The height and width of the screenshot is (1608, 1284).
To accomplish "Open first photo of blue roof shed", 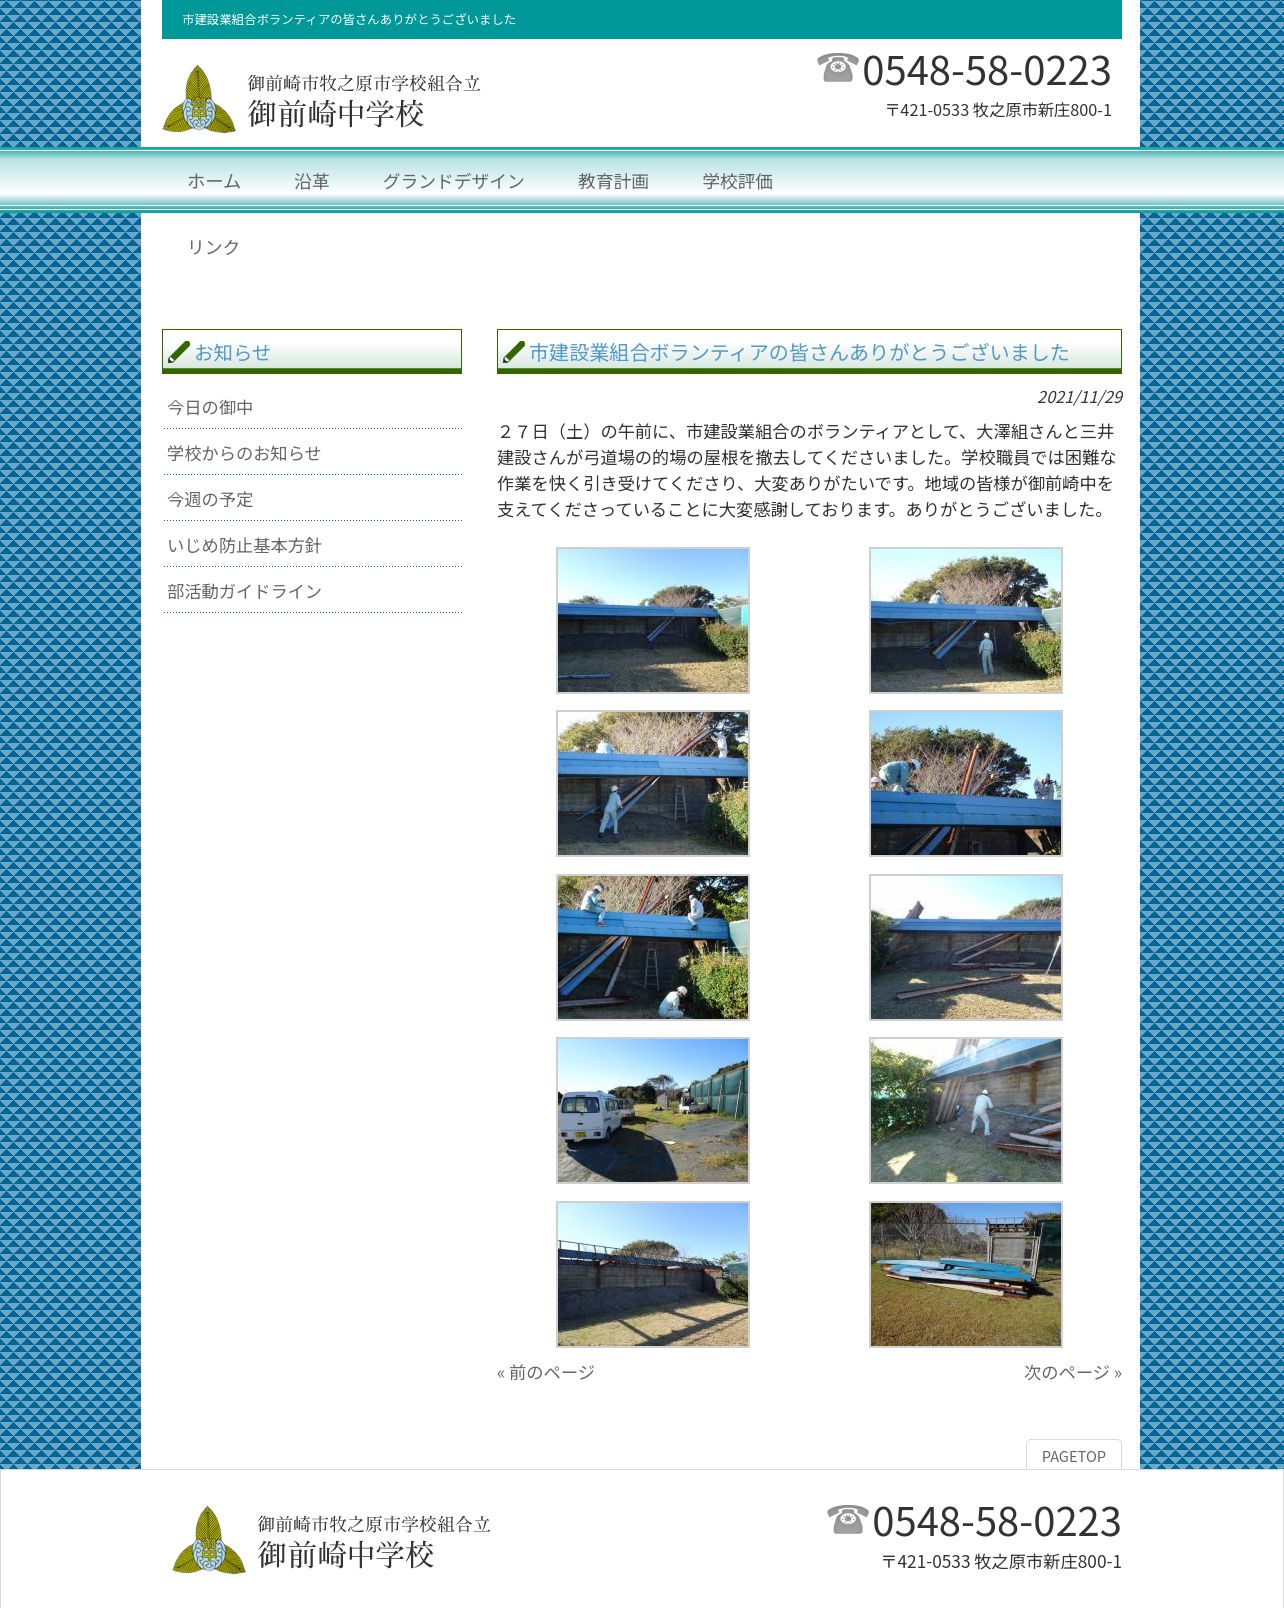I will click(653, 620).
